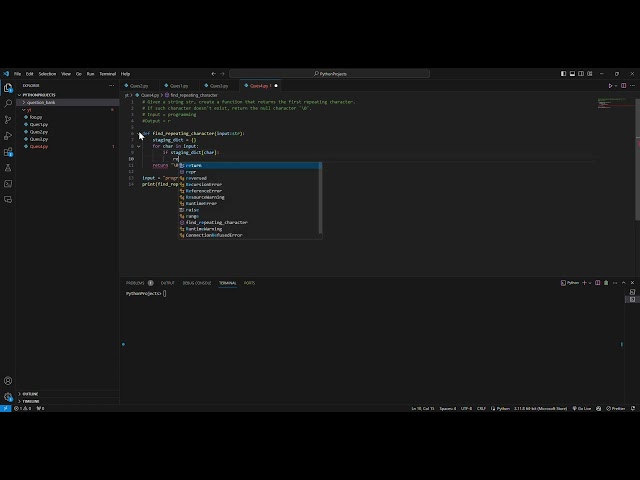The width and height of the screenshot is (640, 480).
Task: Collapse the for loop fold arrow at line 8
Action: tap(139, 146)
